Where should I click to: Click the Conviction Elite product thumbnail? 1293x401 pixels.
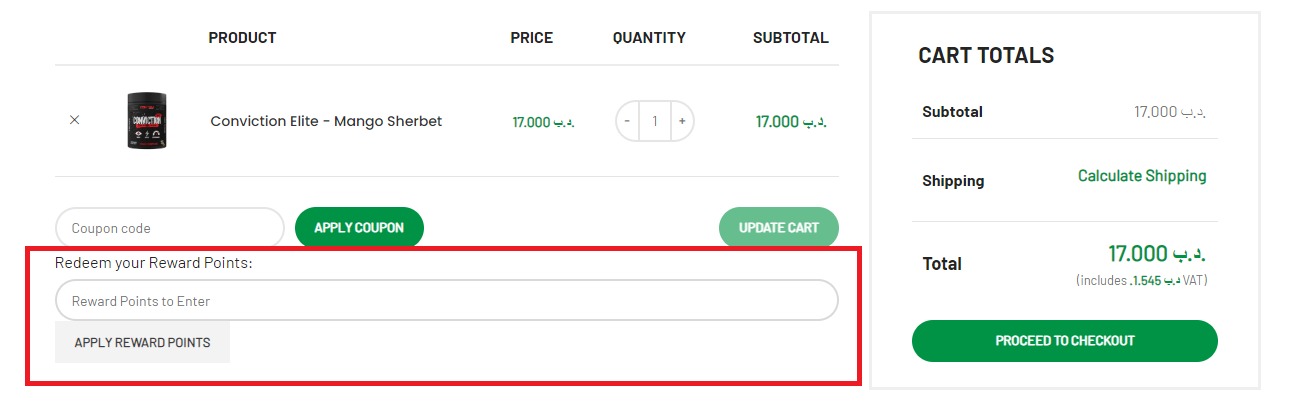click(147, 121)
